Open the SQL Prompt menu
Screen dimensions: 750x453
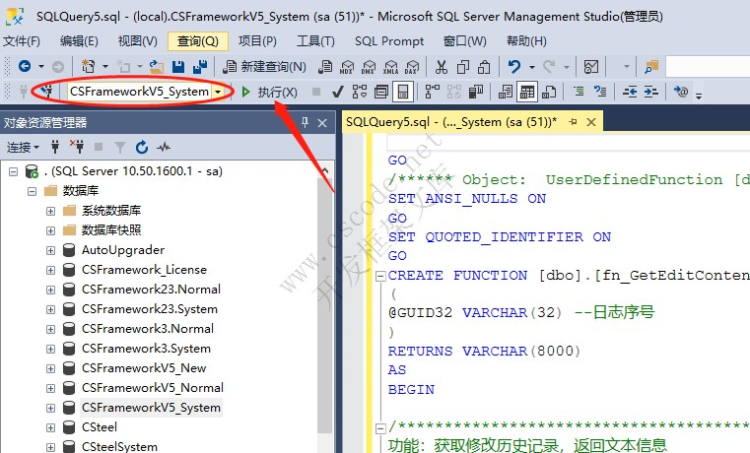[x=389, y=41]
